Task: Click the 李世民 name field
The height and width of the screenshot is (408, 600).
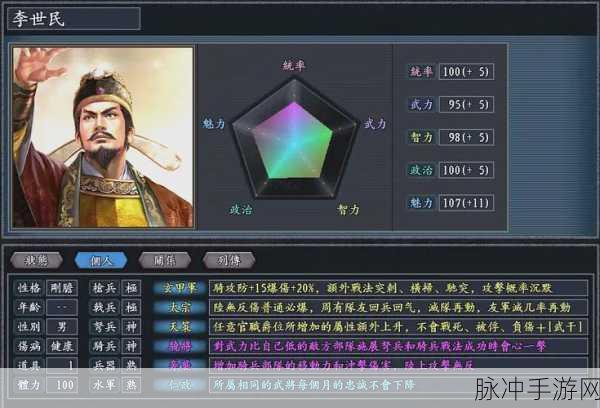Action: pyautogui.click(x=74, y=18)
